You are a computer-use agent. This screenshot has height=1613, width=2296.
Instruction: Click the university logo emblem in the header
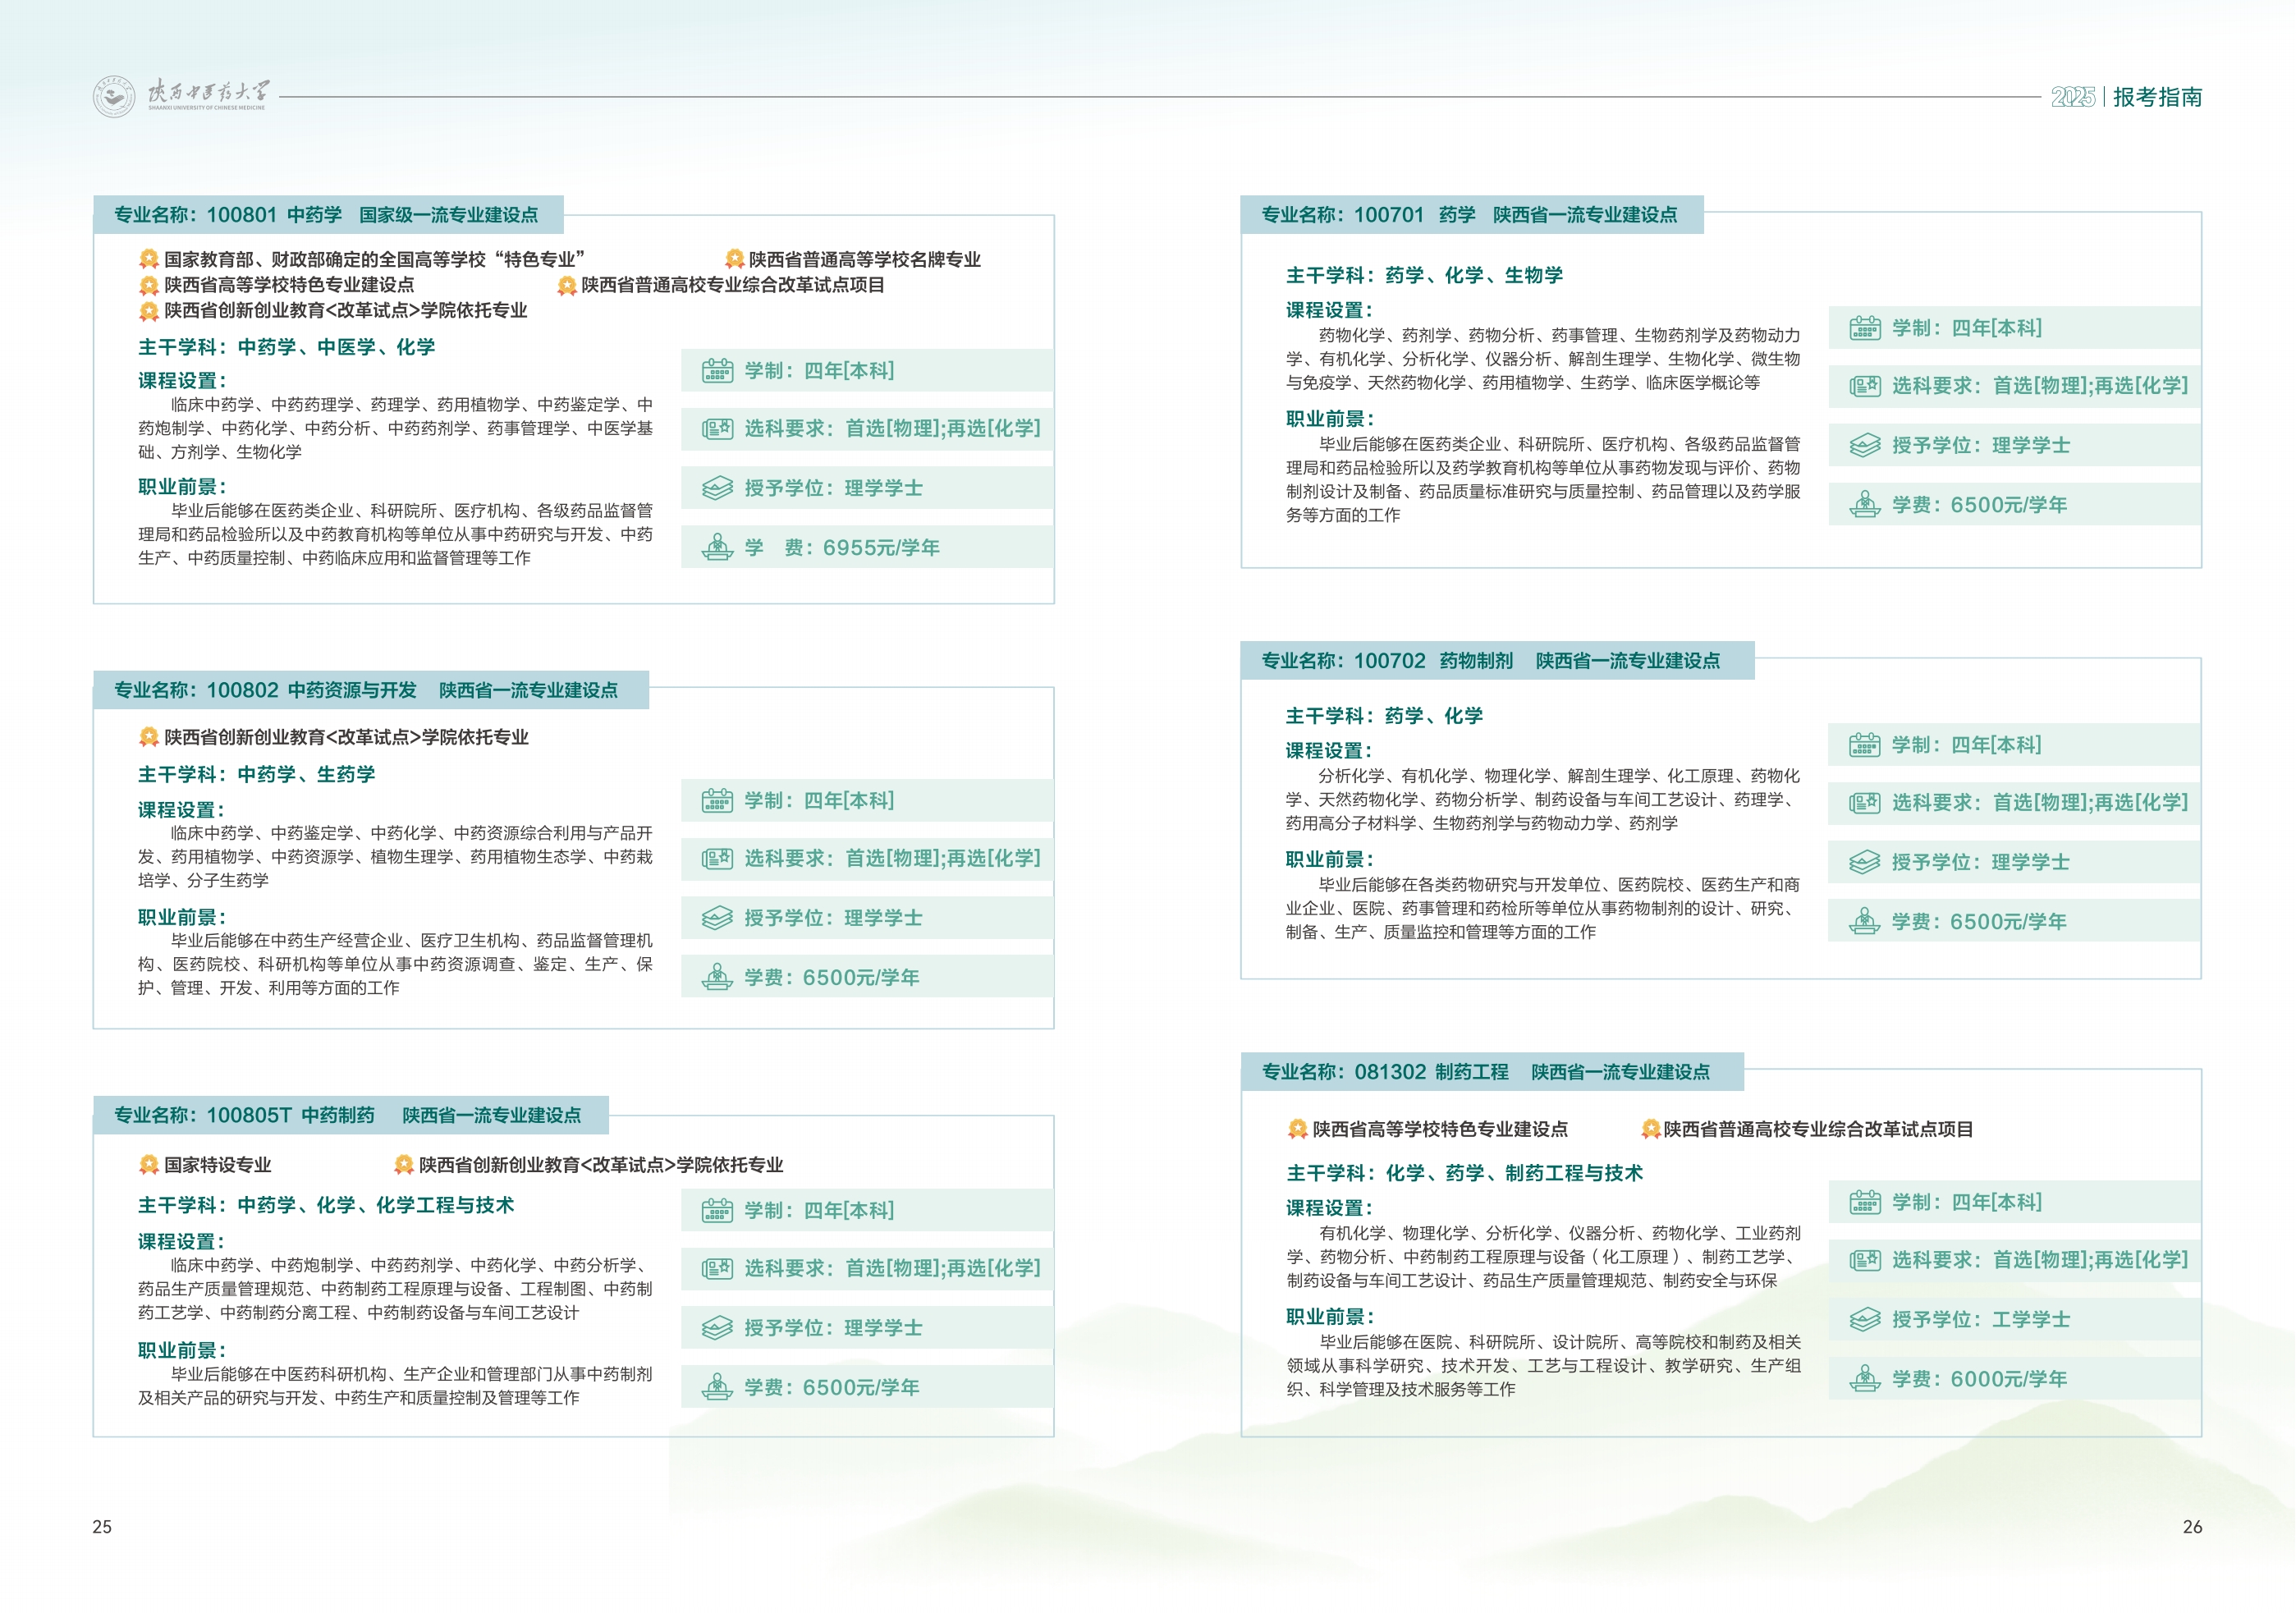(113, 97)
